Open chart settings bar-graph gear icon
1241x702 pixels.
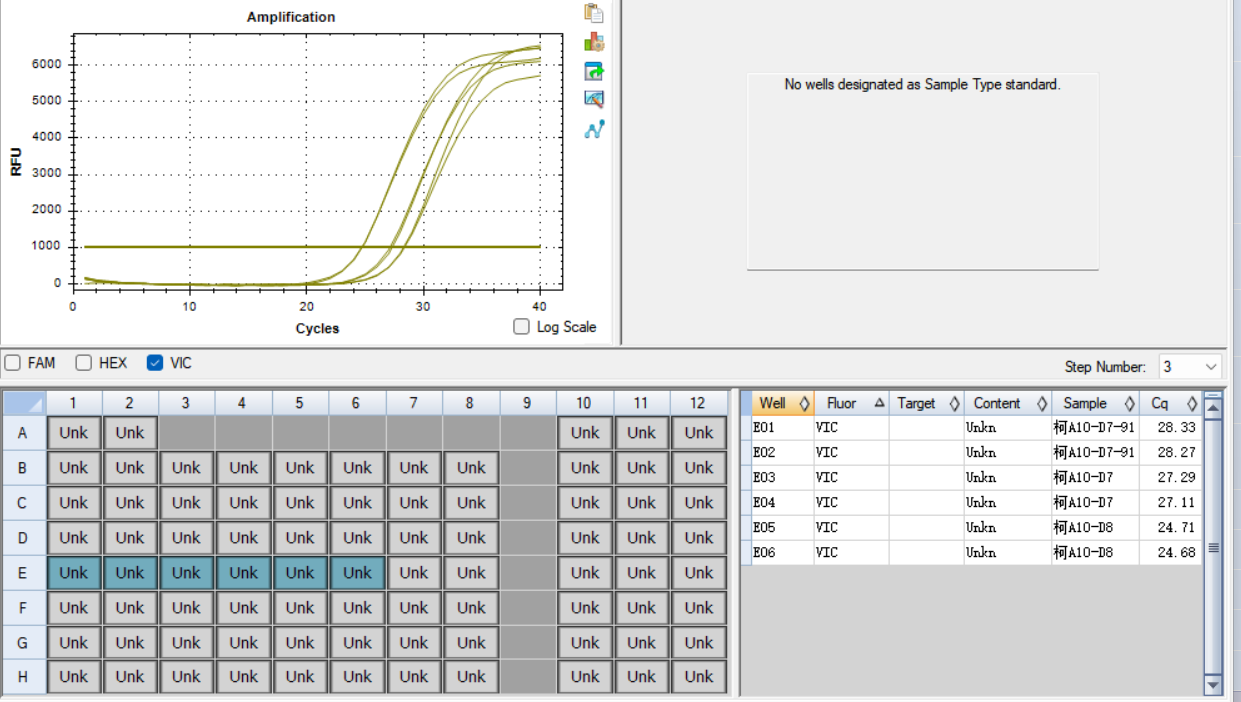coord(594,42)
